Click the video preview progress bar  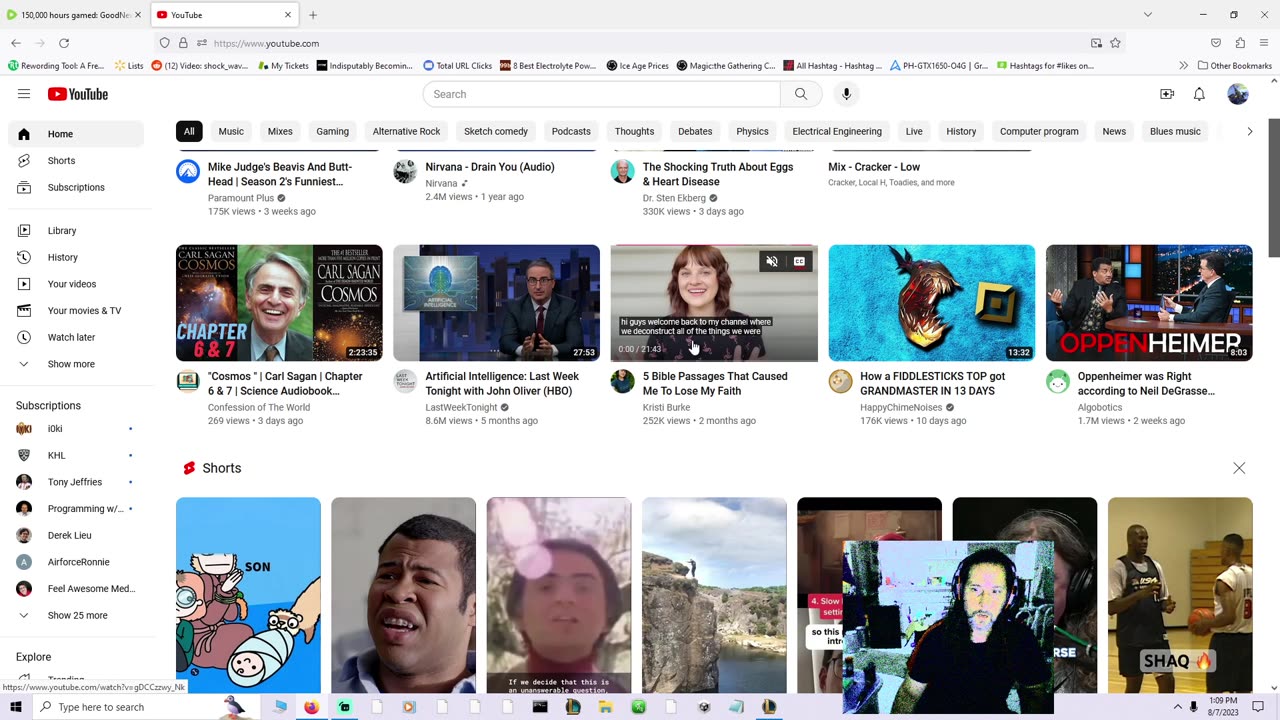point(714,360)
